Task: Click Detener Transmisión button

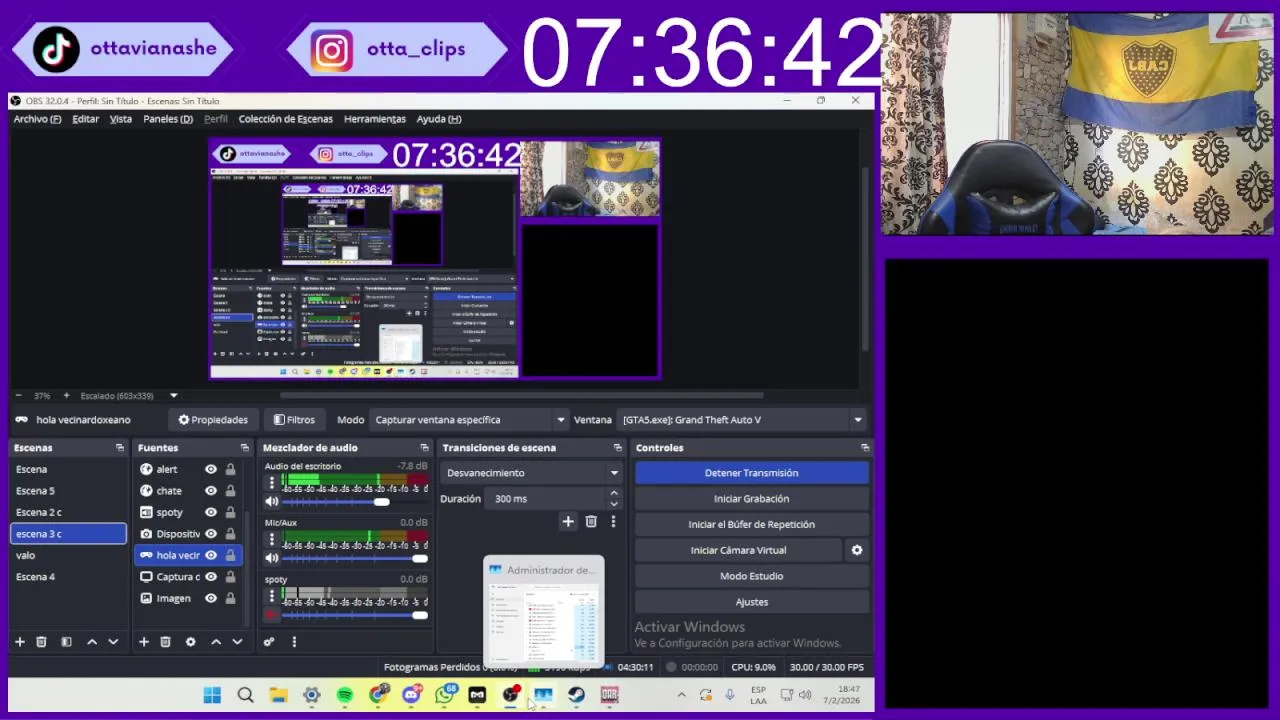Action: coord(751,473)
